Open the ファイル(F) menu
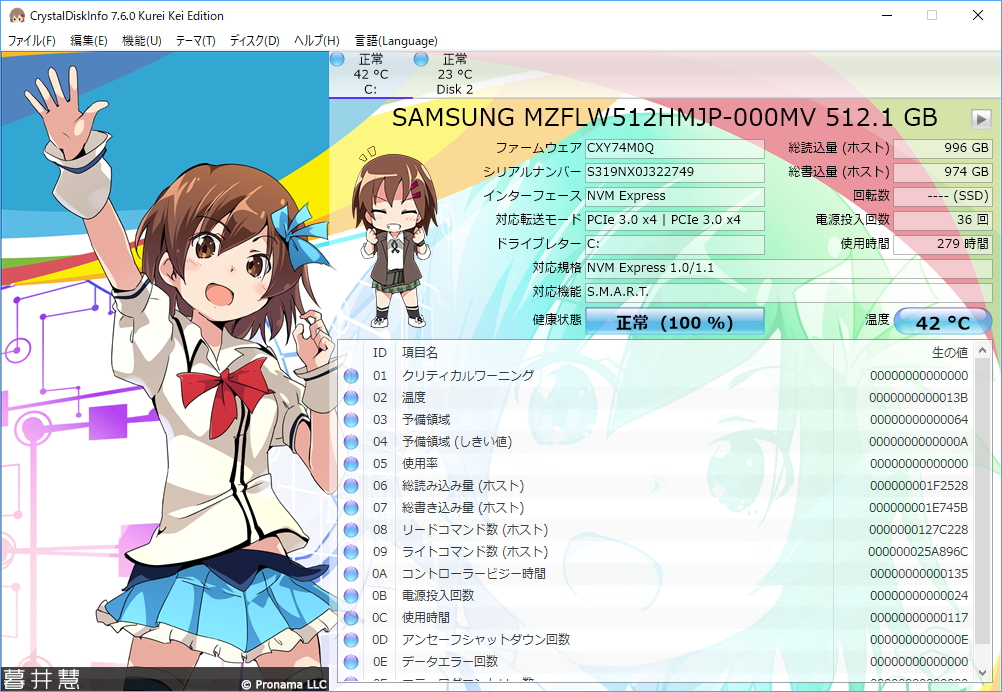This screenshot has width=1002, height=692. (x=31, y=41)
